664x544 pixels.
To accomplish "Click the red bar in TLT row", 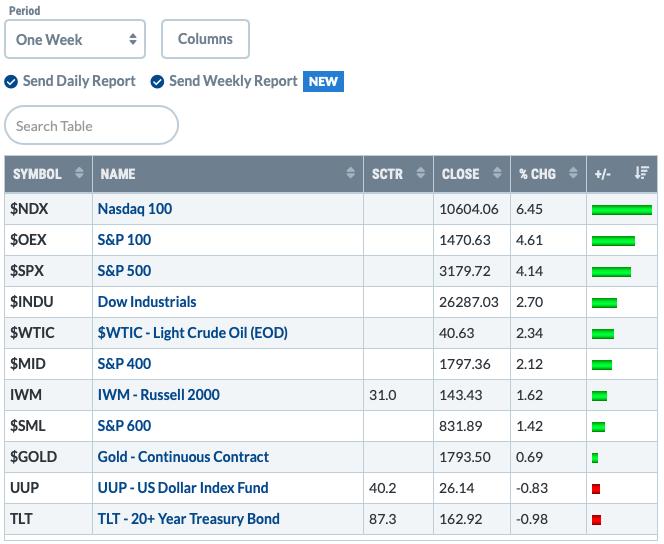I will point(596,520).
